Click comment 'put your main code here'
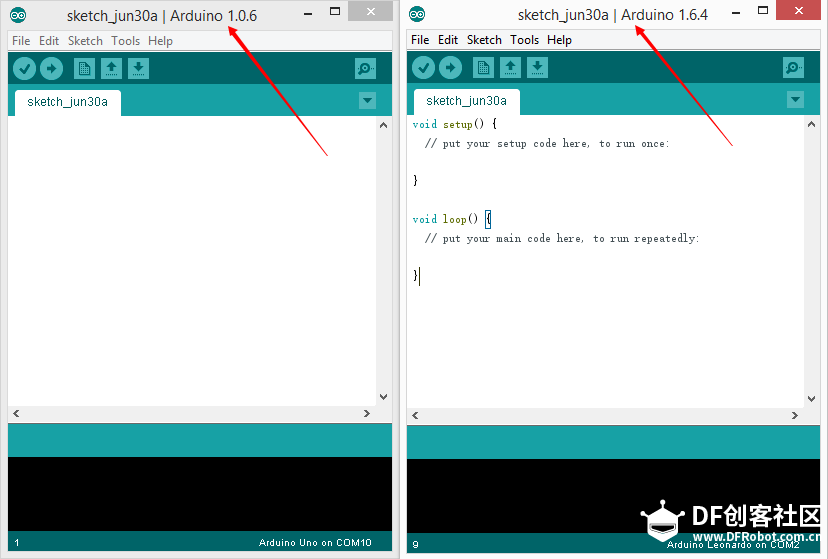The height and width of the screenshot is (559, 828). pos(562,239)
